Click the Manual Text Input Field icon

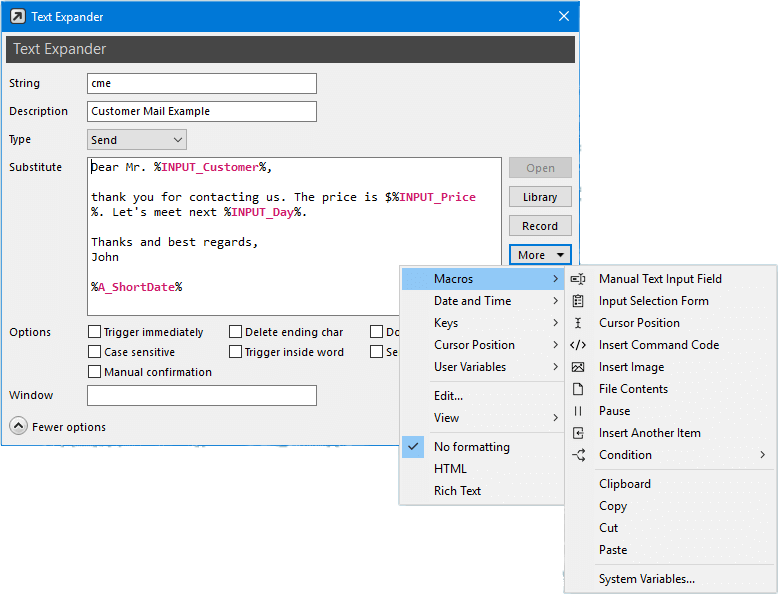[x=578, y=279]
